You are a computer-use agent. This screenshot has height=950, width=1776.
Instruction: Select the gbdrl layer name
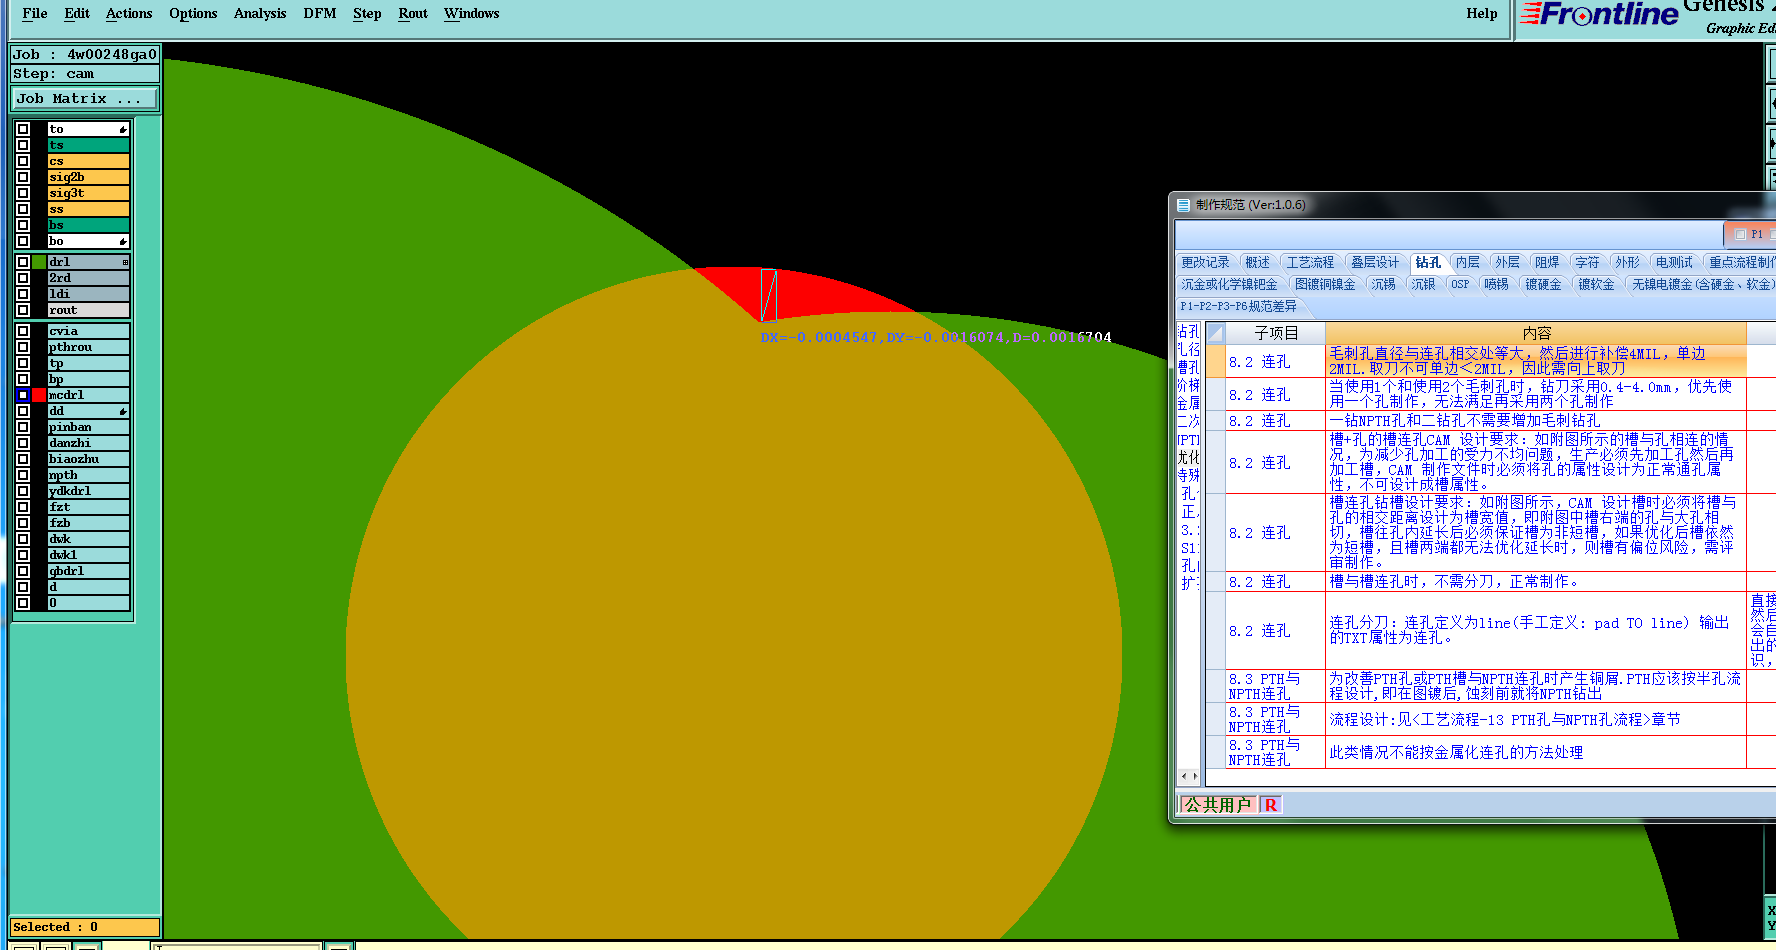89,571
